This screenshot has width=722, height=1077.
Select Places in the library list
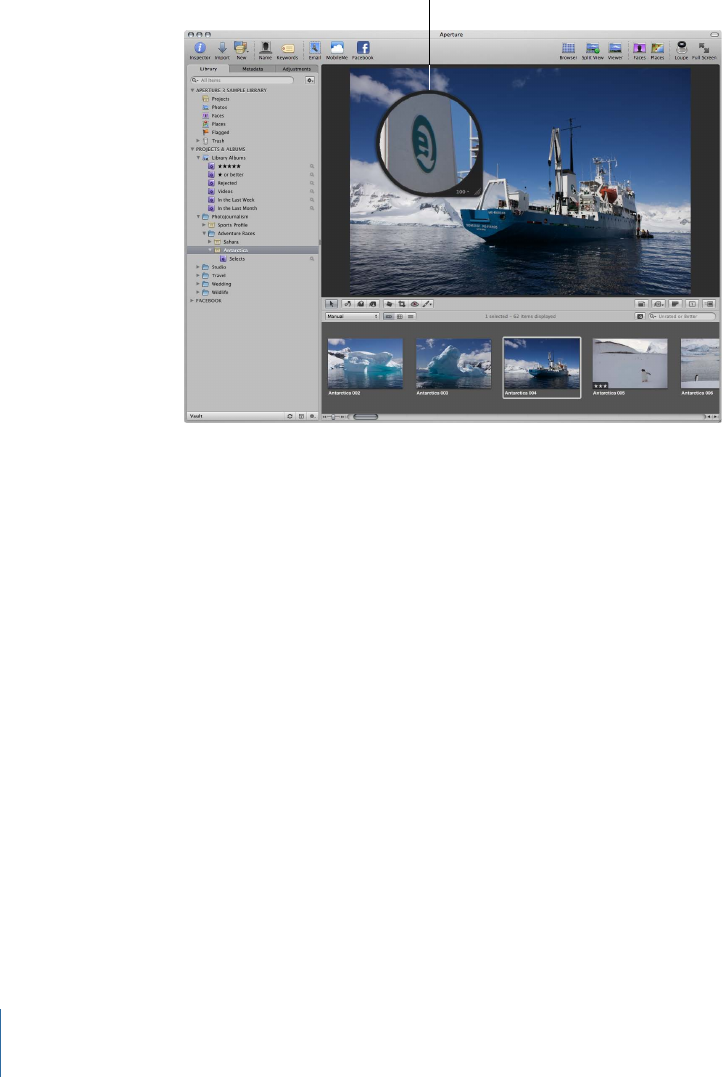pos(218,124)
